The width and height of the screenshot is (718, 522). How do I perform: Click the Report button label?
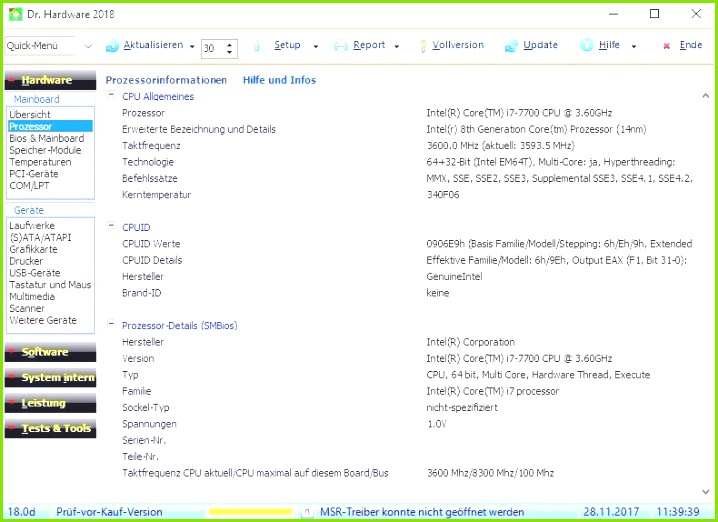tap(369, 45)
